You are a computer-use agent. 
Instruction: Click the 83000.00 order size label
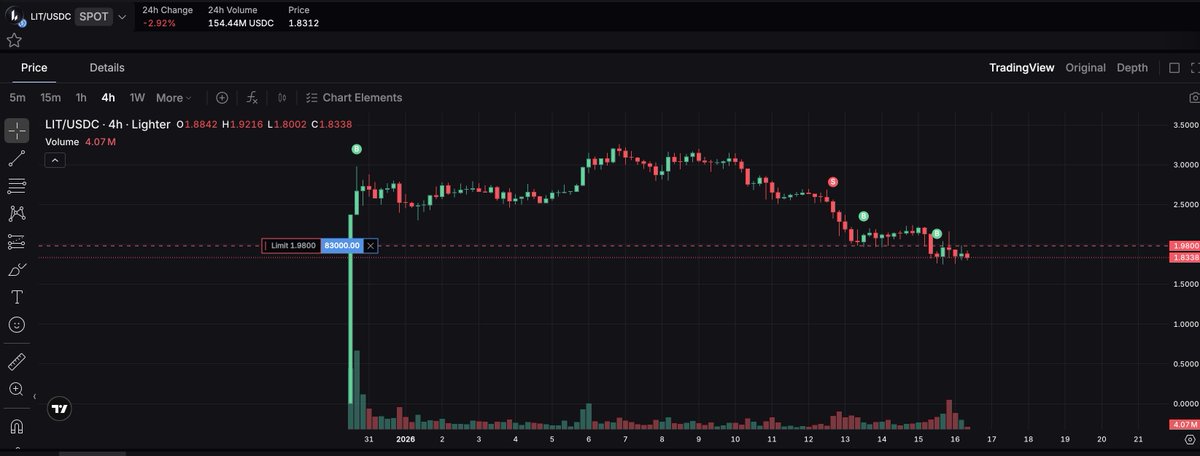click(342, 245)
